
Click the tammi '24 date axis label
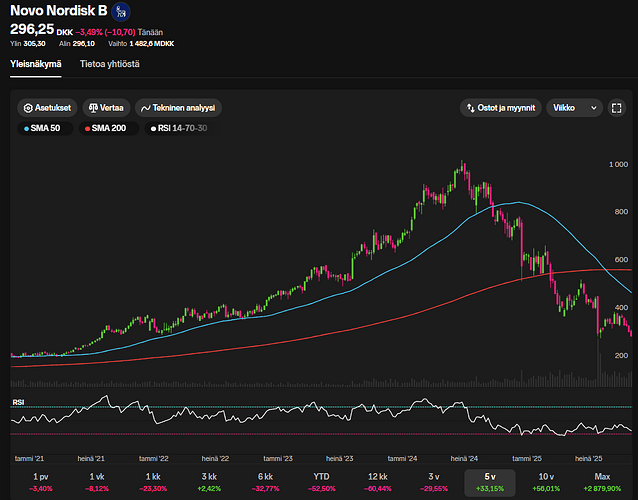coord(402,459)
